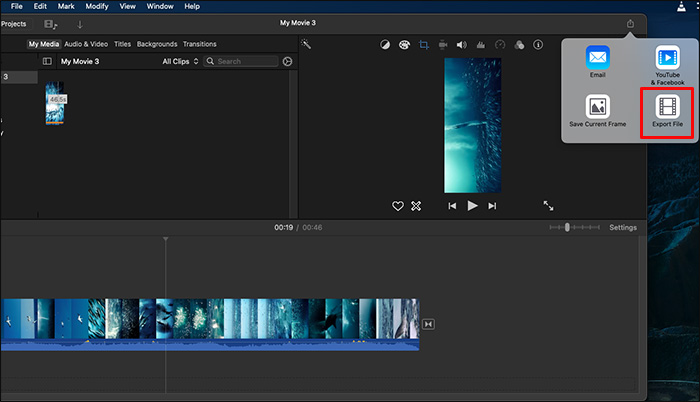
Task: Share the movie via Email
Action: point(598,58)
